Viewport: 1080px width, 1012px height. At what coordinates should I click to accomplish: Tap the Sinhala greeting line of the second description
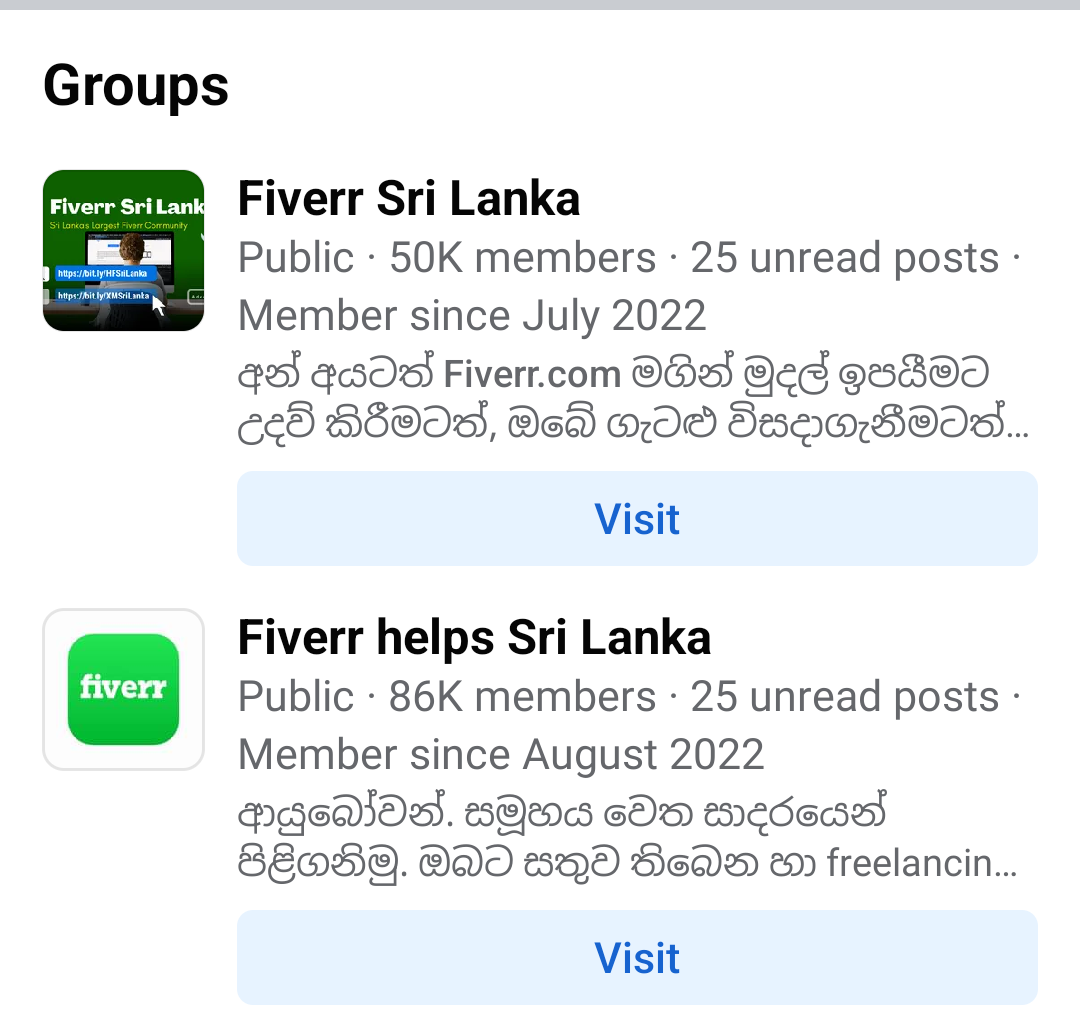click(561, 814)
